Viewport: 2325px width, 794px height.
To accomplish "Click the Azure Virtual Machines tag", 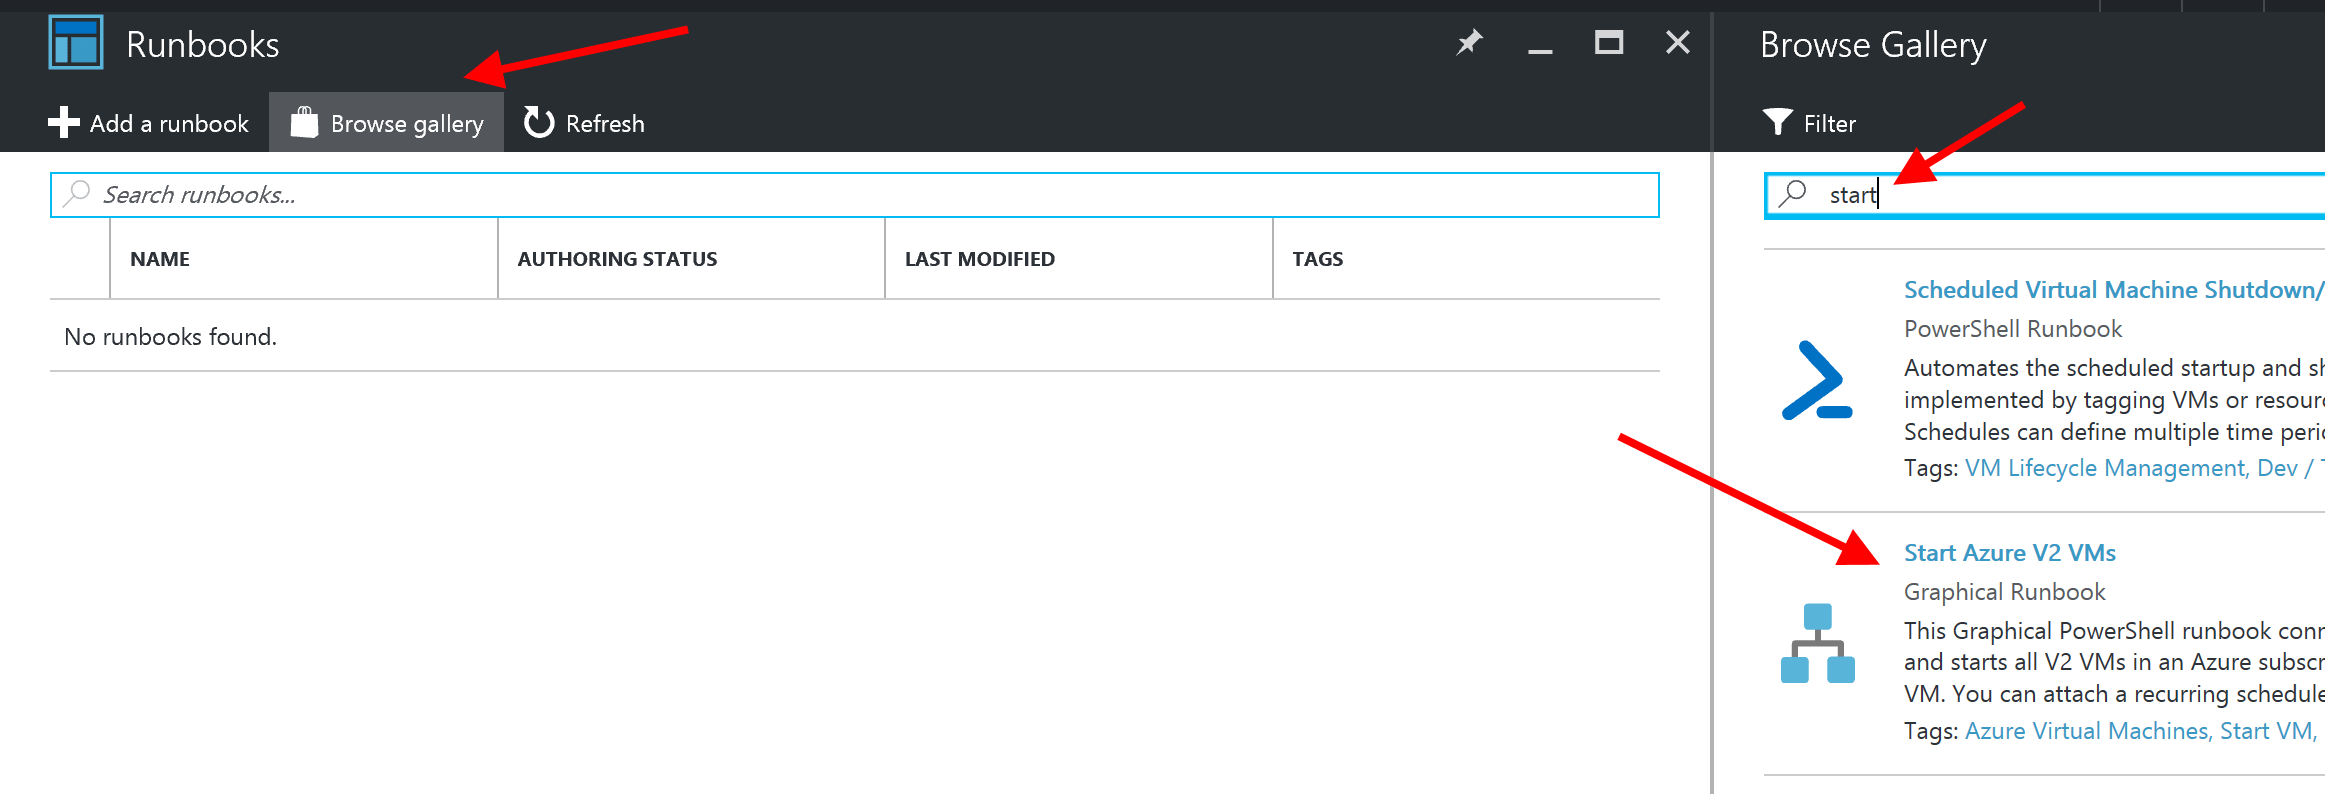I will pyautogui.click(x=2087, y=731).
